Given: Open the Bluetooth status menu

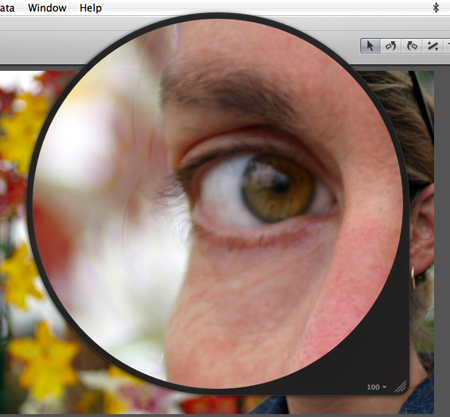Looking at the screenshot, I should [436, 8].
